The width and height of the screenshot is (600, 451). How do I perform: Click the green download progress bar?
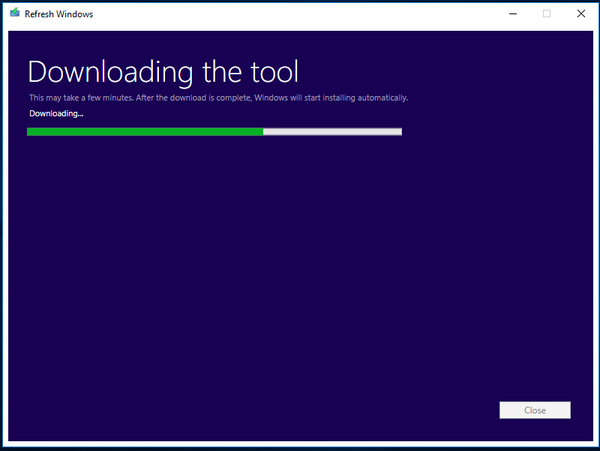click(x=214, y=132)
